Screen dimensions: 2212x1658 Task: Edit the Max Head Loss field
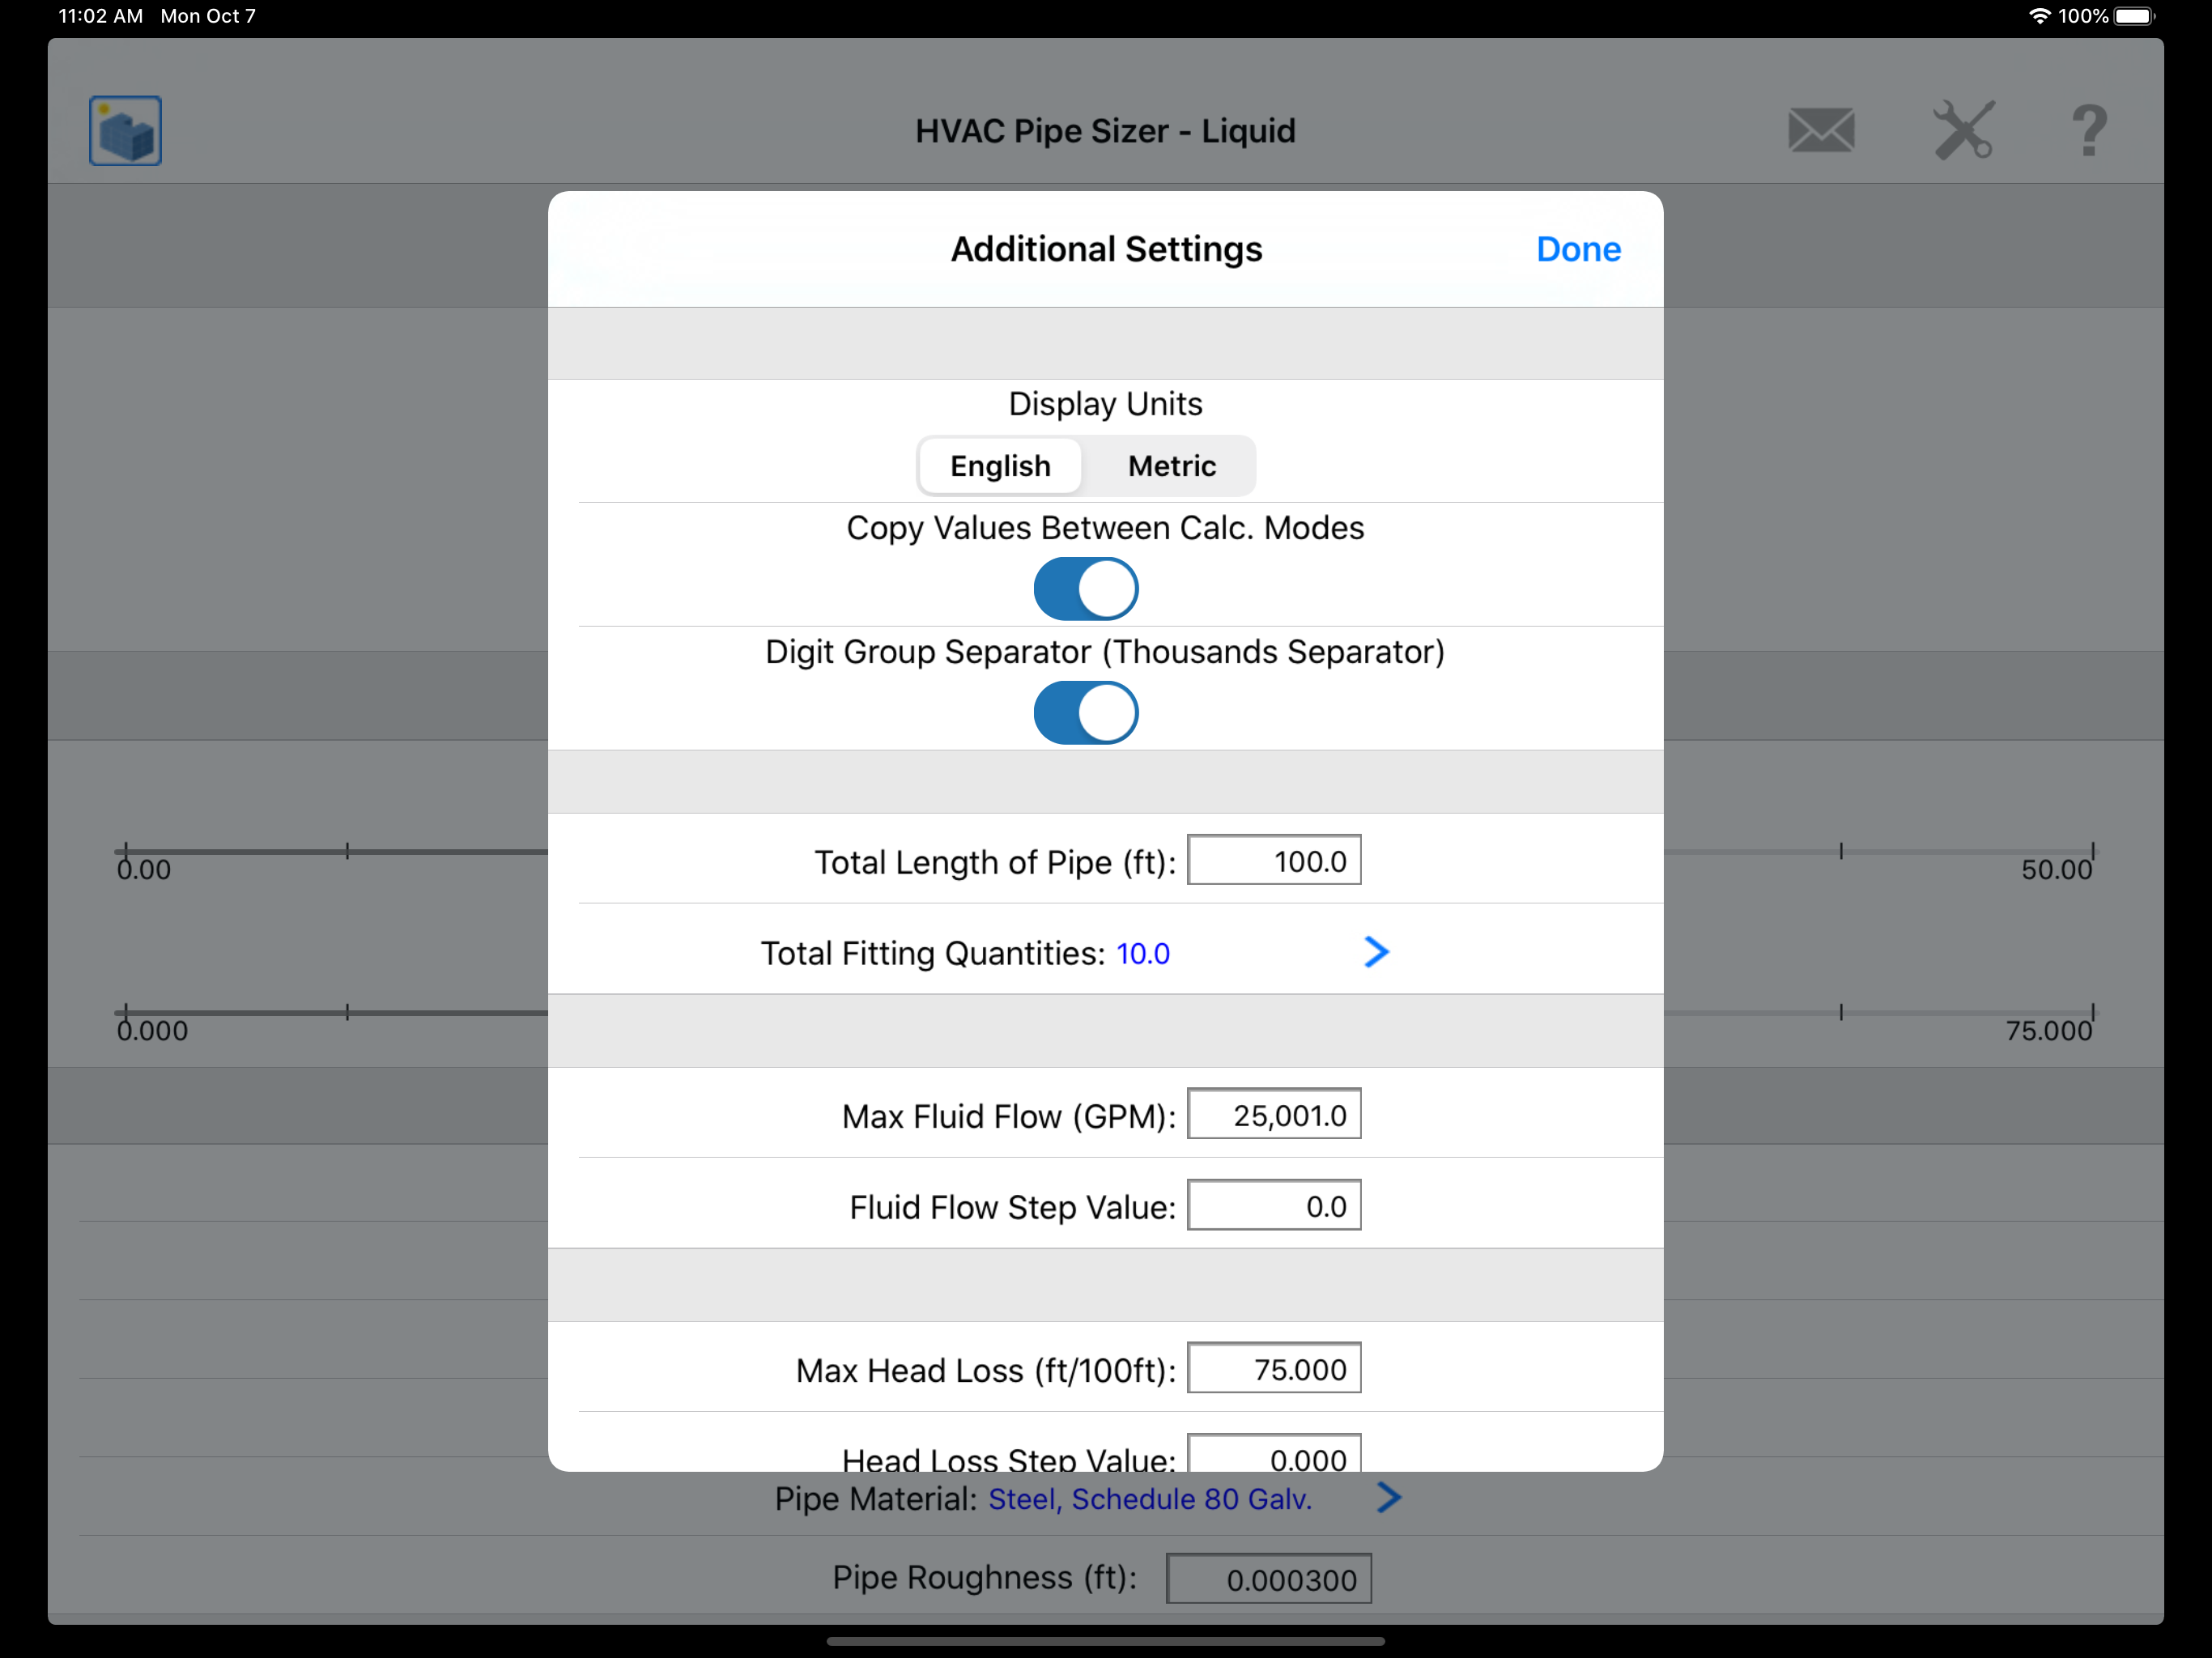pos(1274,1368)
